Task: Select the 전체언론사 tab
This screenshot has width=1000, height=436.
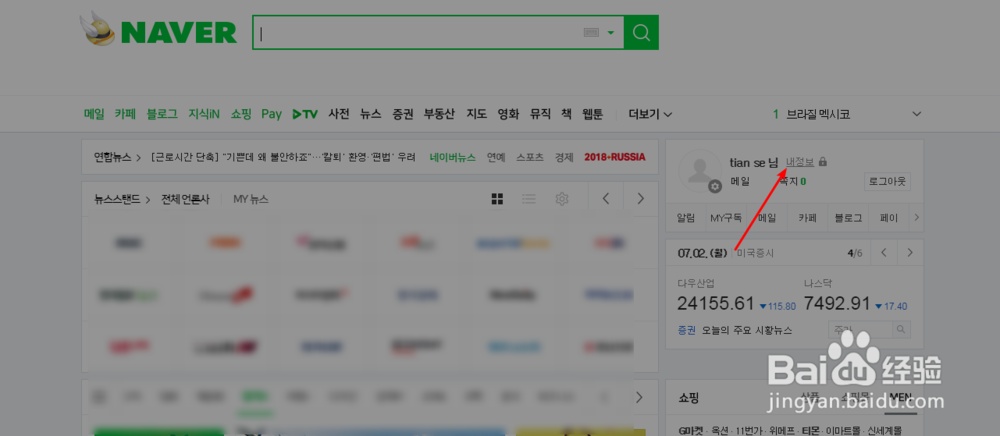Action: coord(185,199)
